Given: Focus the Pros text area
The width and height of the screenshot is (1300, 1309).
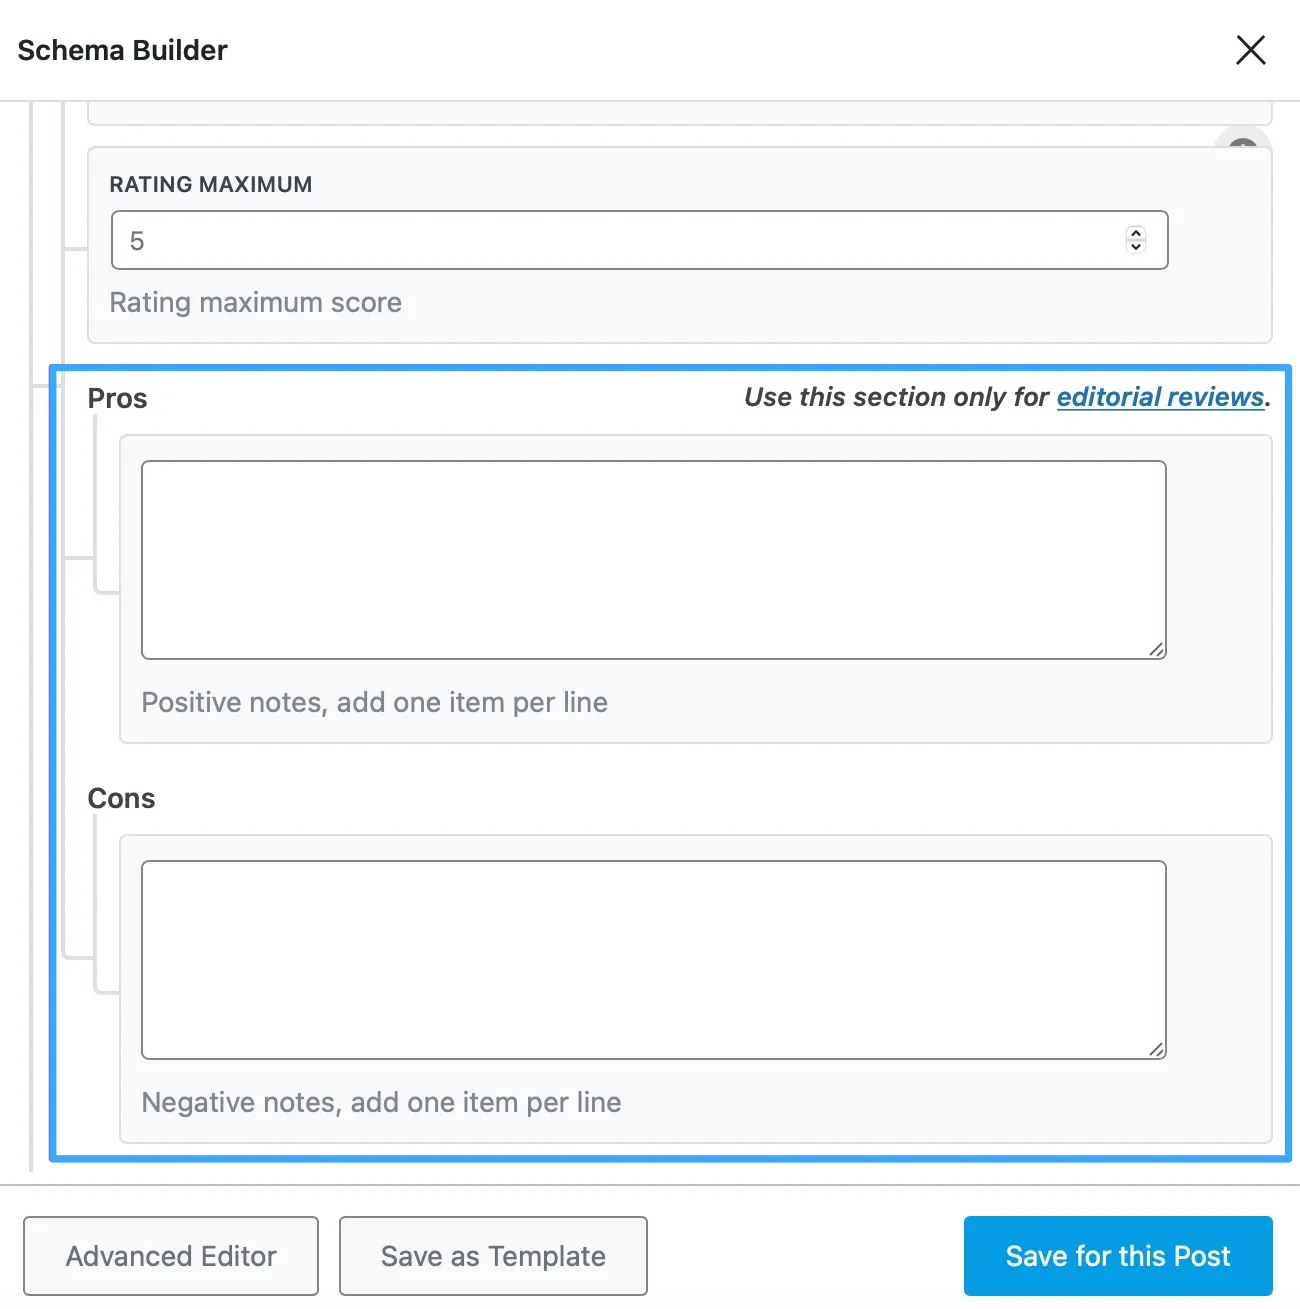Looking at the screenshot, I should (653, 560).
